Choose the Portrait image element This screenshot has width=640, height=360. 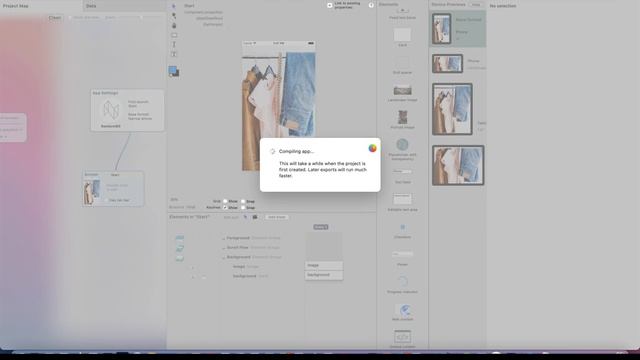click(x=402, y=119)
